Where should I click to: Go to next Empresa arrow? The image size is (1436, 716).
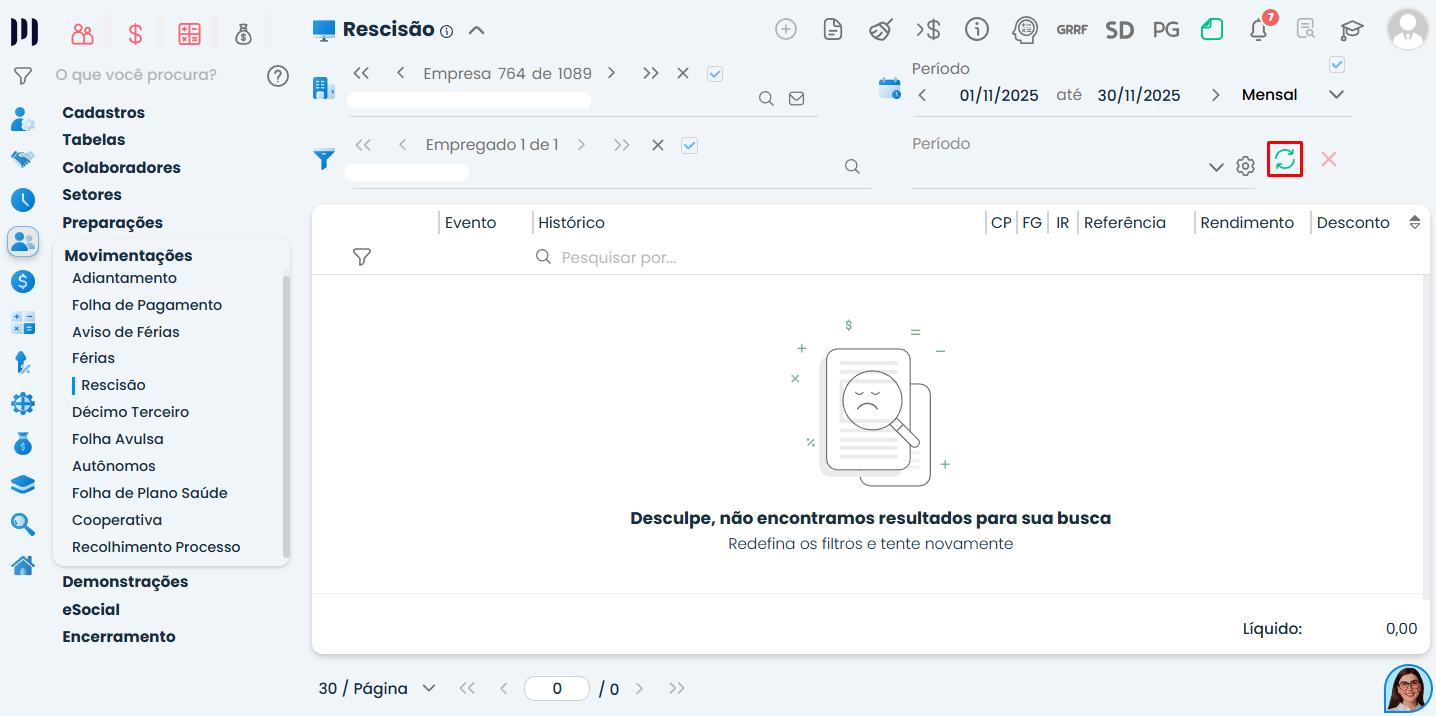pyautogui.click(x=611, y=73)
